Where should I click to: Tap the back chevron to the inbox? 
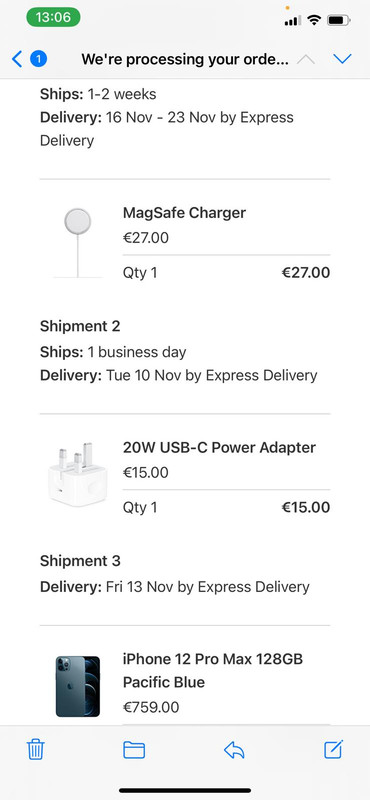pyautogui.click(x=17, y=59)
